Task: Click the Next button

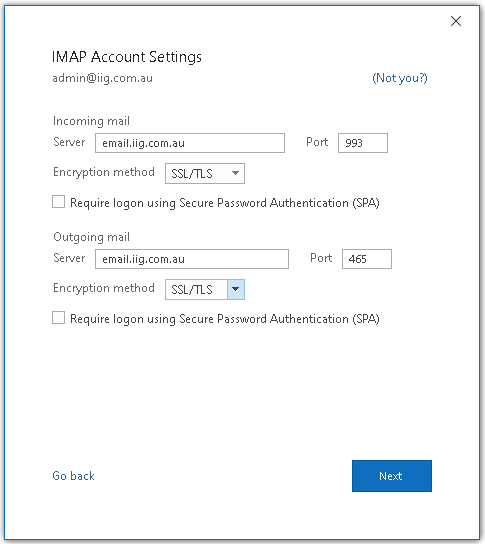Action: point(392,476)
